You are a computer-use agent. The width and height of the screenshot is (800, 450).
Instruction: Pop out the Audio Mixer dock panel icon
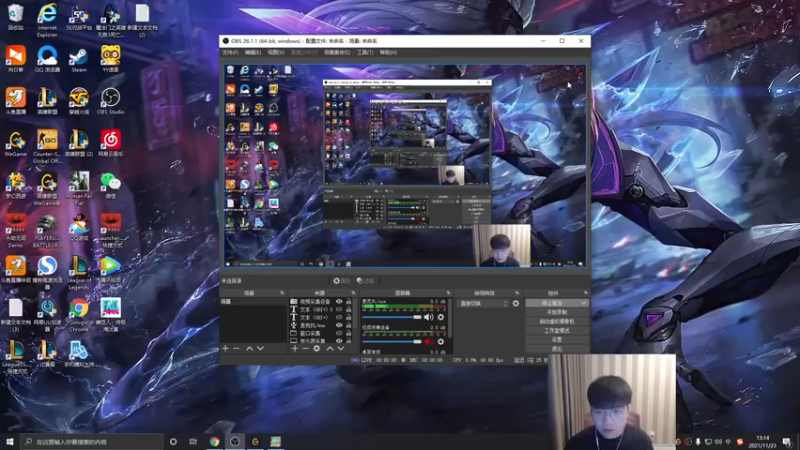point(448,293)
